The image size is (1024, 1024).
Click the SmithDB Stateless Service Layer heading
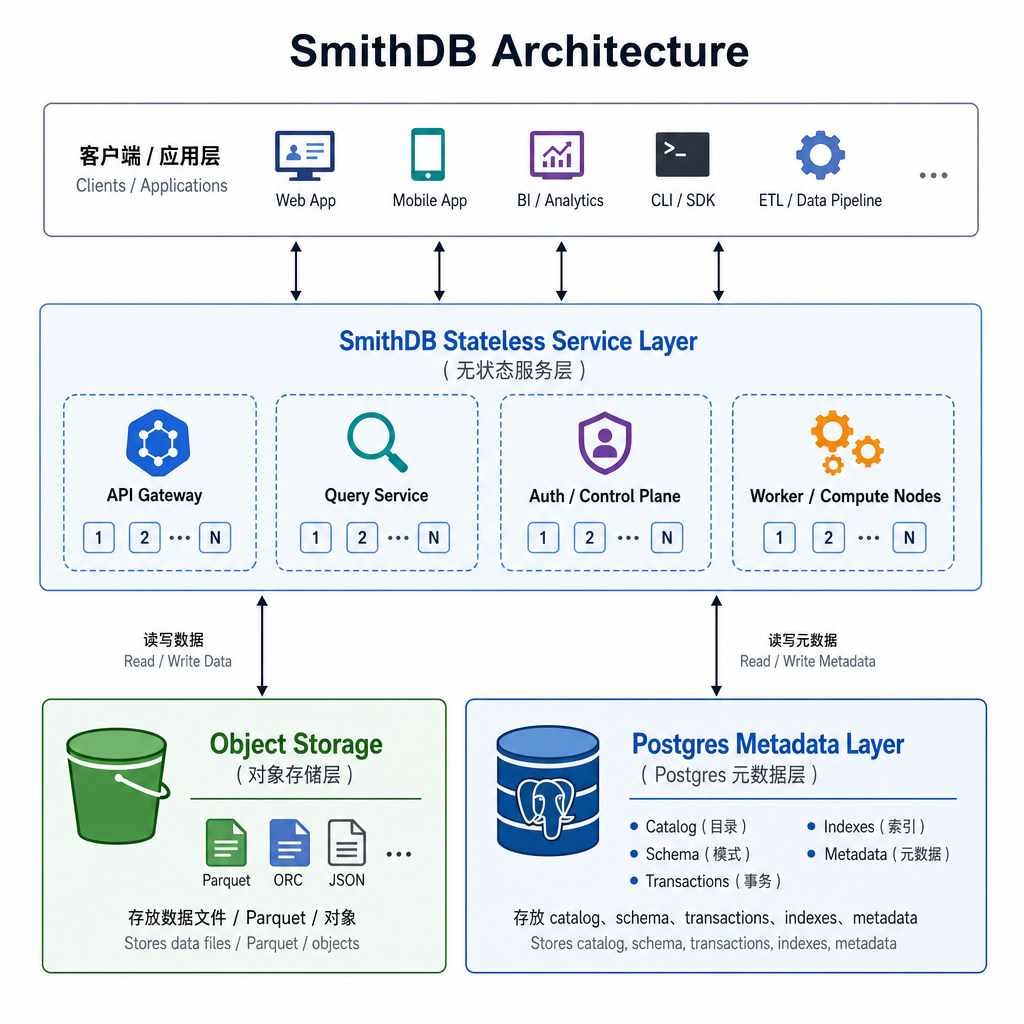[518, 341]
